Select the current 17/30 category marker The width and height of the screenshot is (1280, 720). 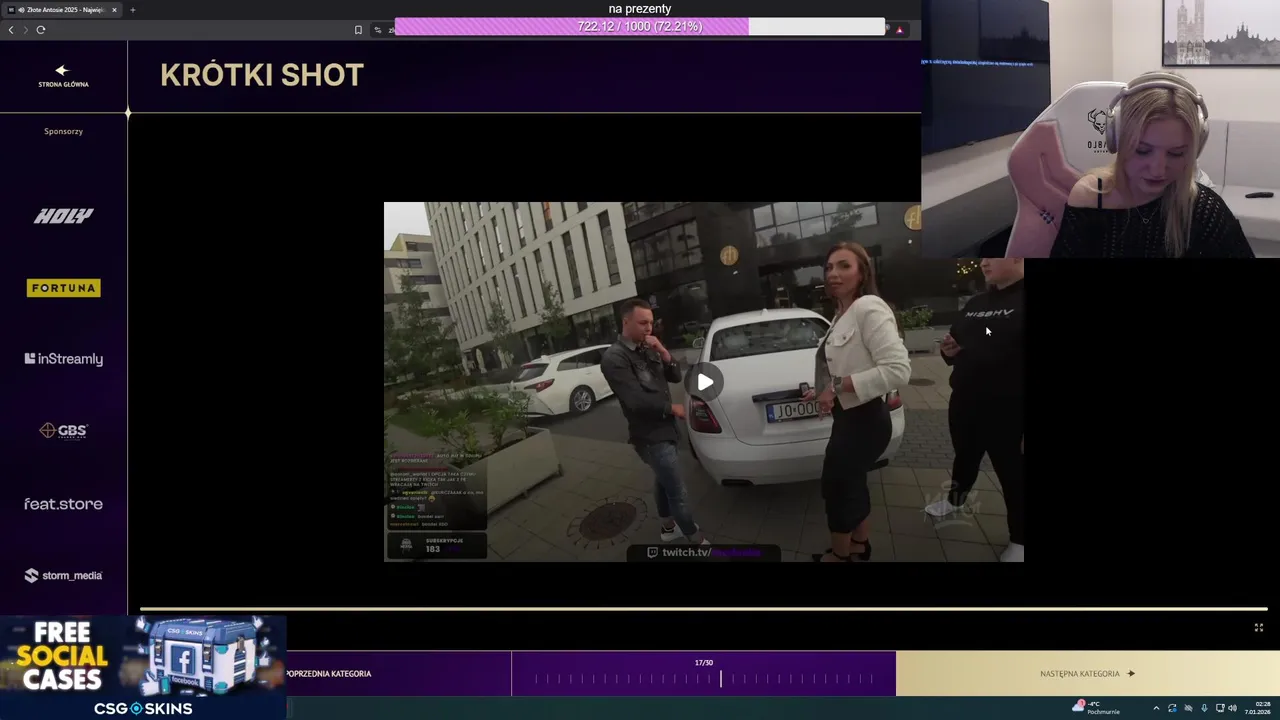(720, 679)
